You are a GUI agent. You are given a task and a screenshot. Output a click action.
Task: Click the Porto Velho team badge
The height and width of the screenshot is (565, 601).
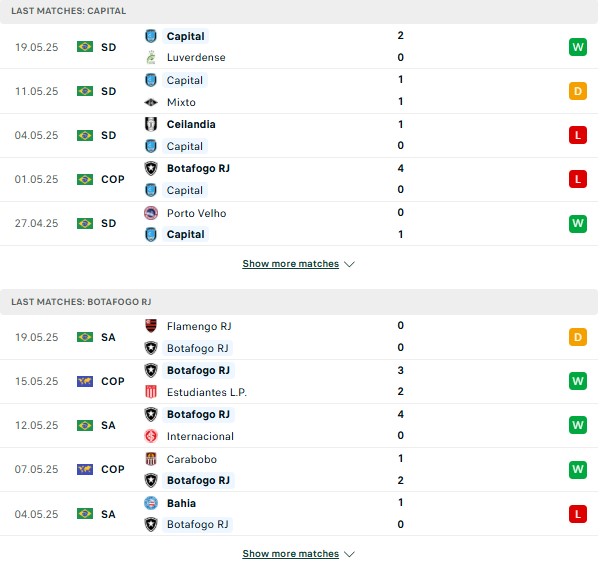151,213
